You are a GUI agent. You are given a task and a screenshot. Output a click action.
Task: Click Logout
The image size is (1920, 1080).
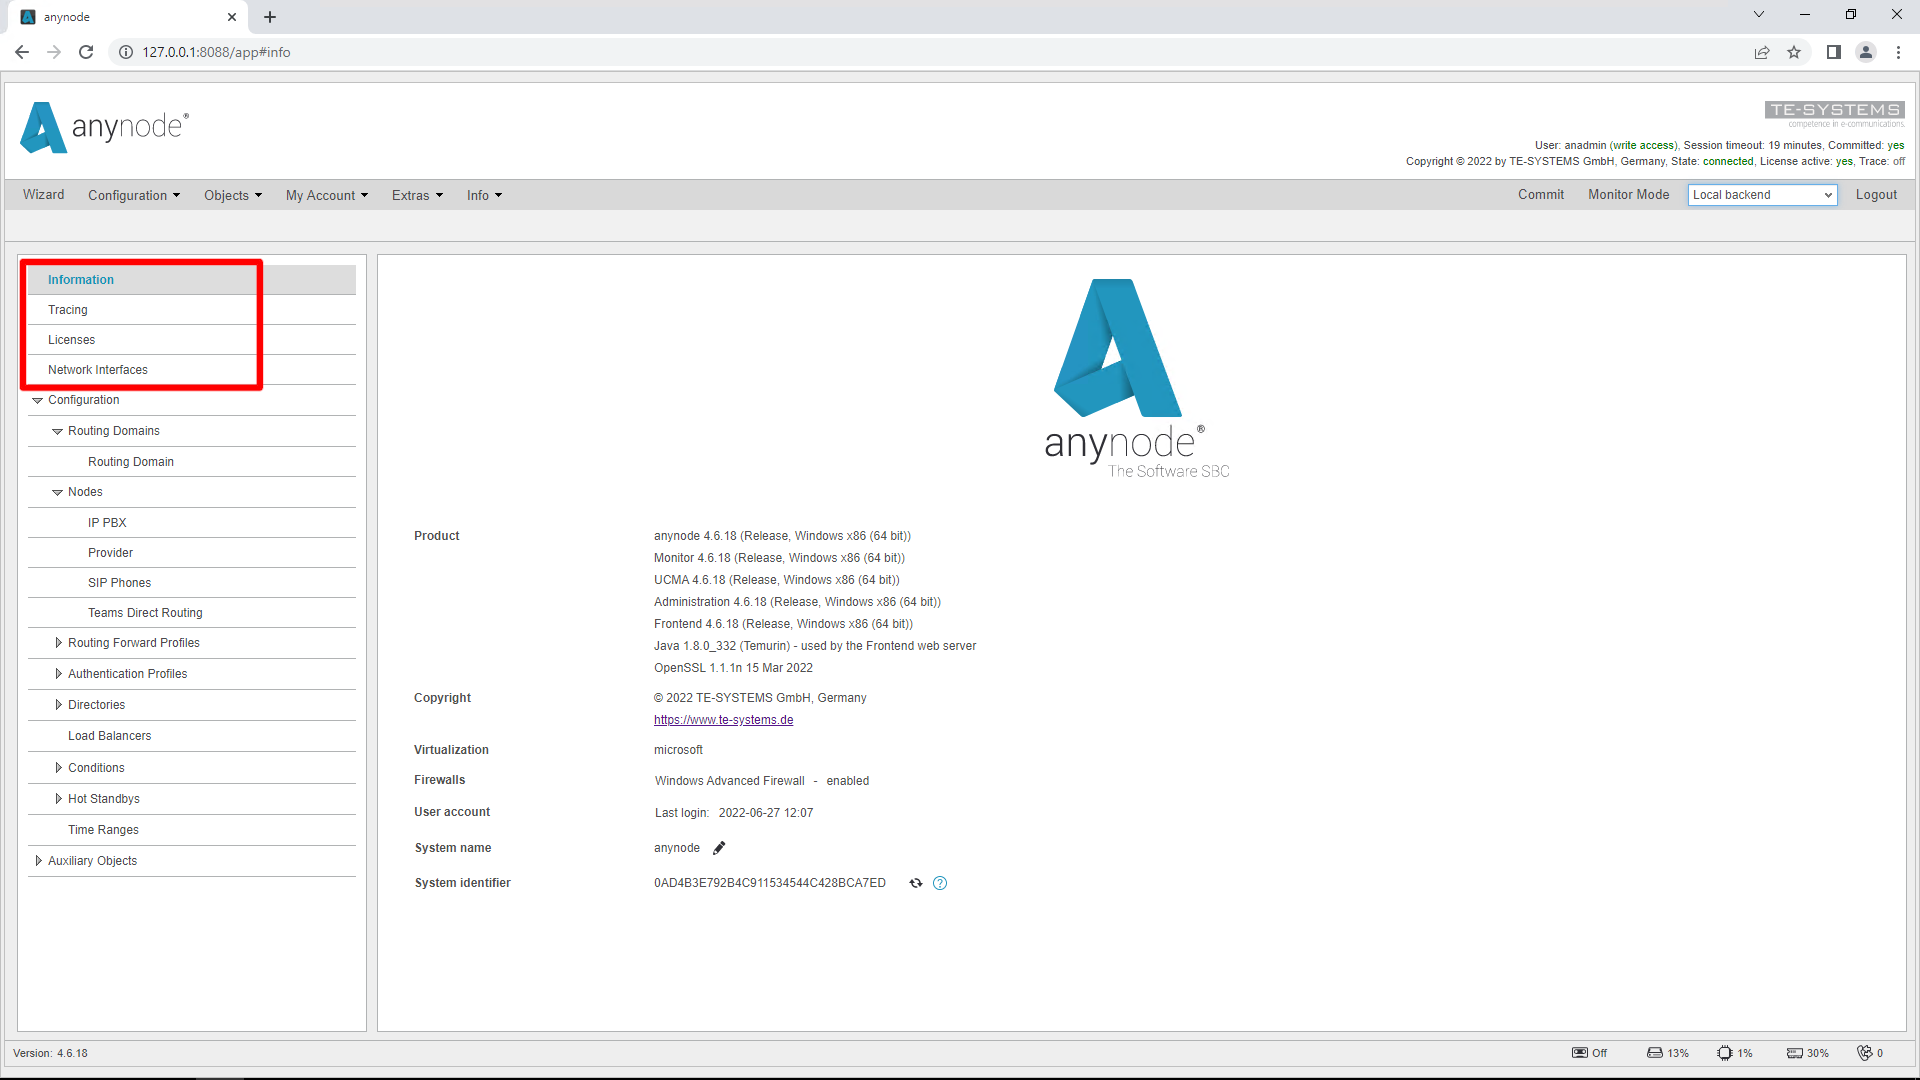1876,195
